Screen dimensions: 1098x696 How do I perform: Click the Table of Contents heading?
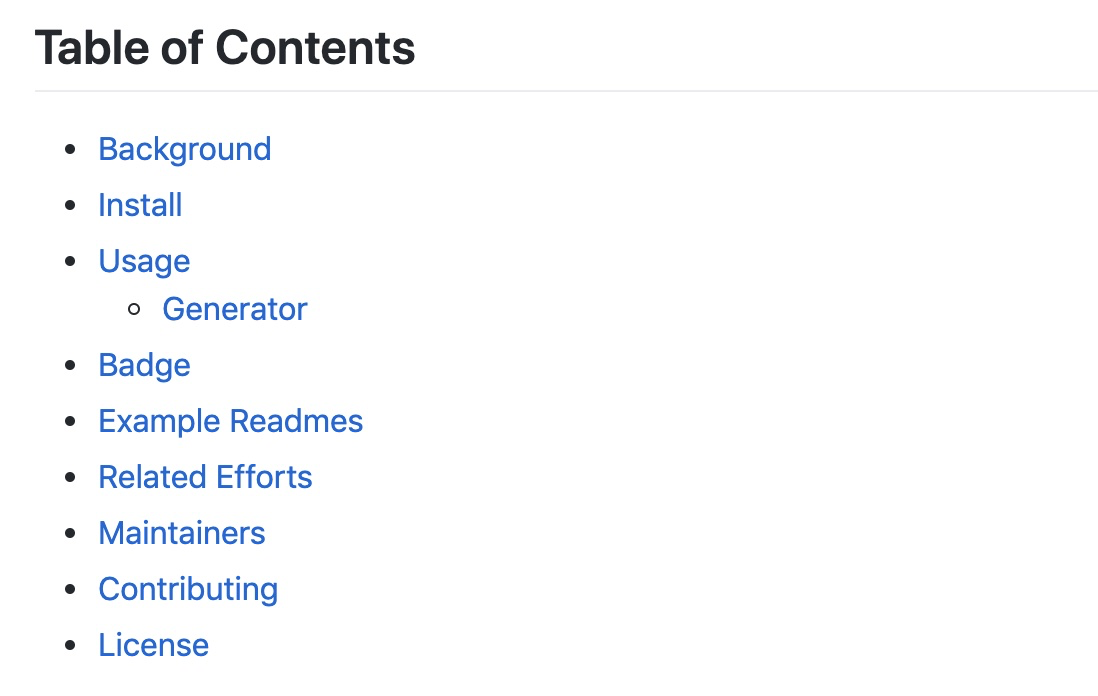(225, 47)
